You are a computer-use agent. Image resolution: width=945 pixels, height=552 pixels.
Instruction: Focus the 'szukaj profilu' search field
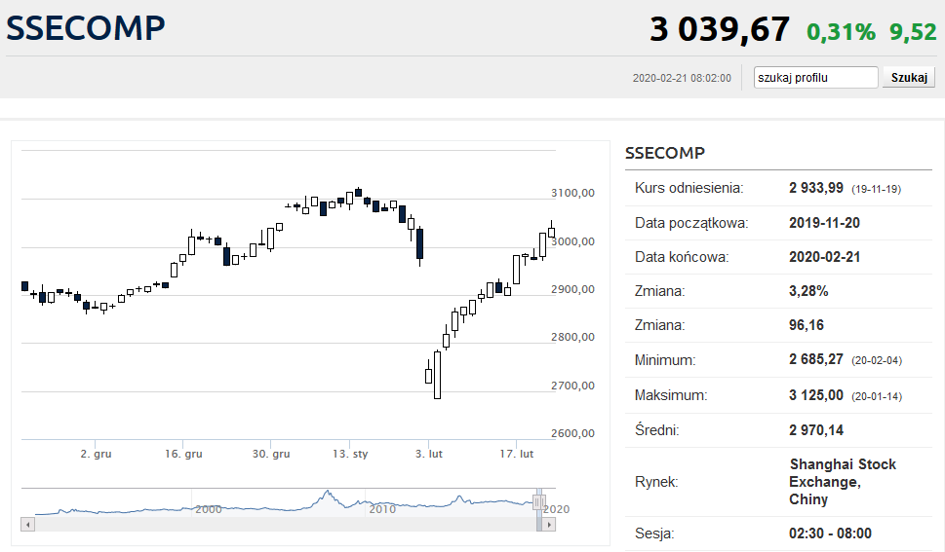point(815,78)
